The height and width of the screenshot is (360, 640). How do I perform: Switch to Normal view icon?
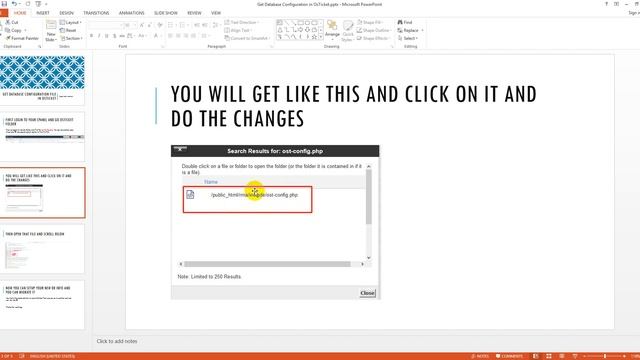[536, 356]
